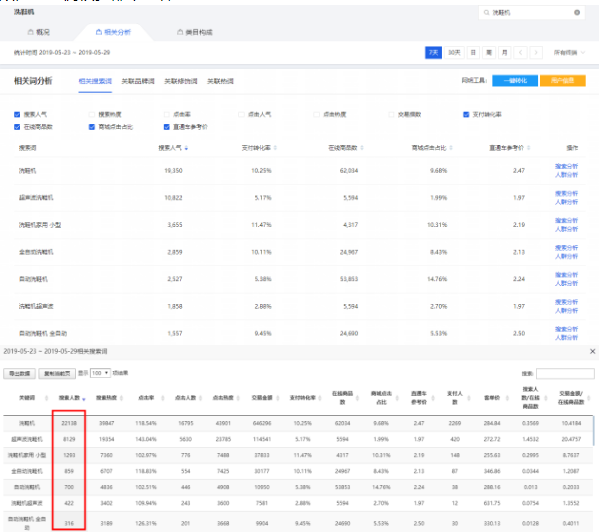The height and width of the screenshot is (532, 601).
Task: Sort upper table by 直通车参考价 arrows
Action: pos(528,148)
